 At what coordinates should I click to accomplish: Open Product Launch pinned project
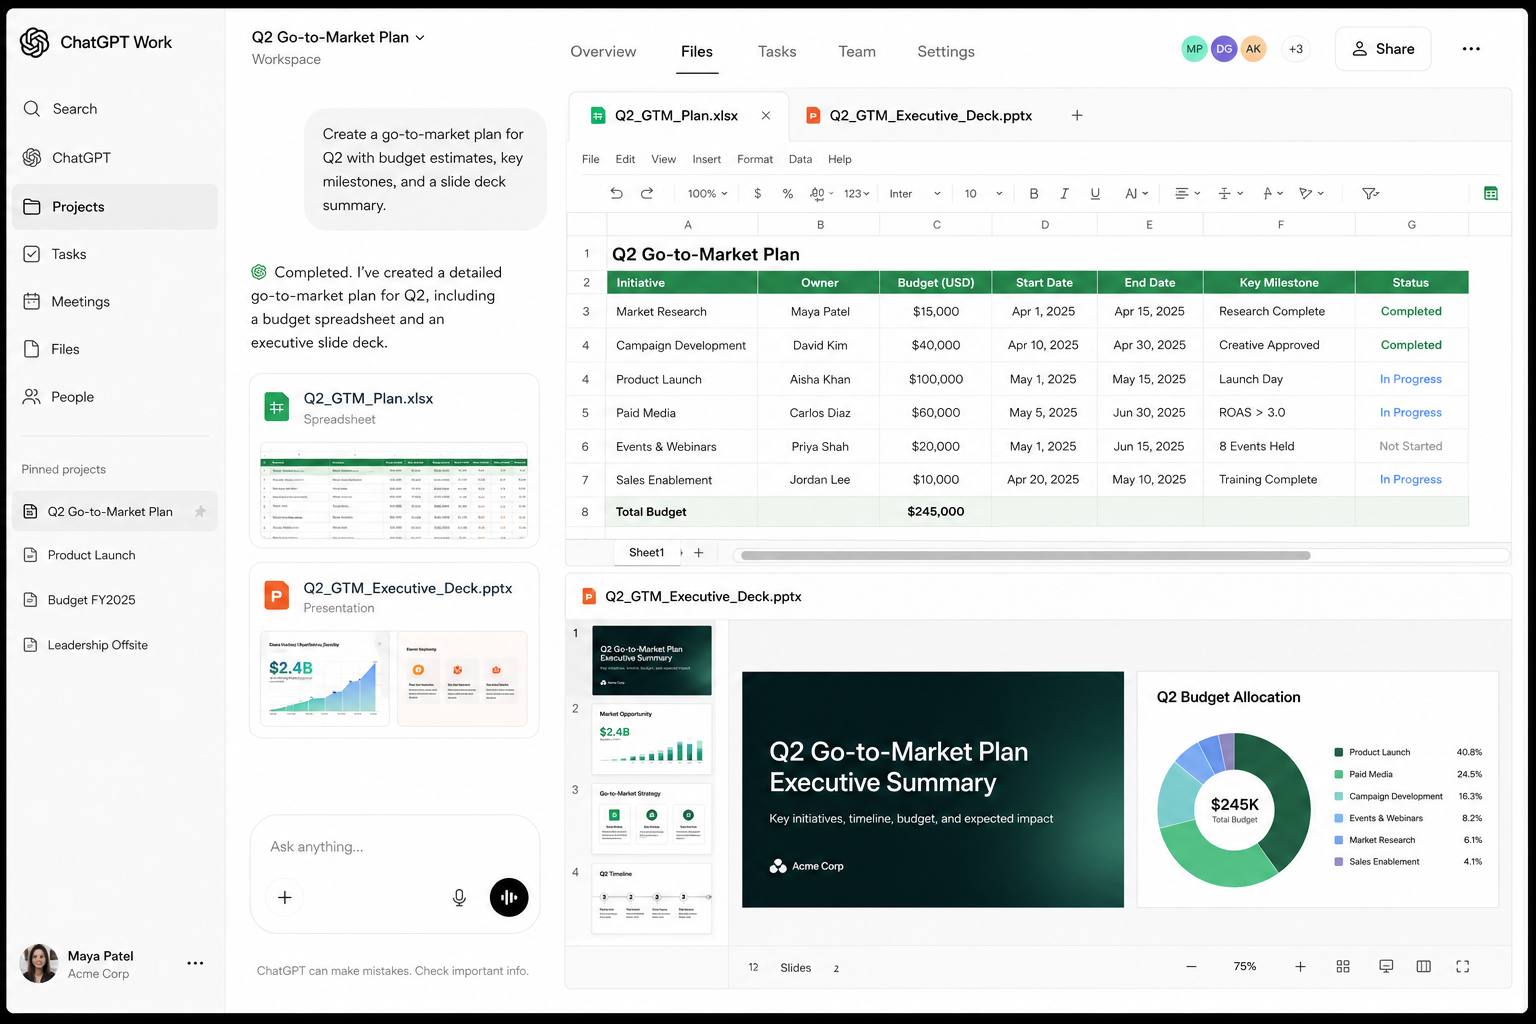tap(92, 555)
